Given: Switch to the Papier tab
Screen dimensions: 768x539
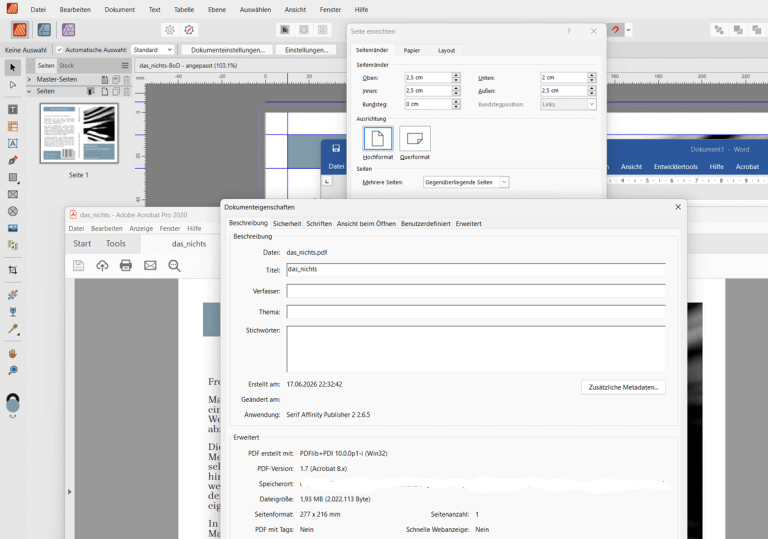Looking at the screenshot, I should 411,50.
